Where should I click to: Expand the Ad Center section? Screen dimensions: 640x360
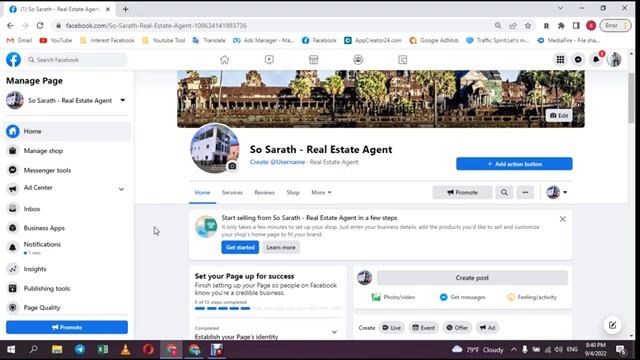click(x=121, y=189)
